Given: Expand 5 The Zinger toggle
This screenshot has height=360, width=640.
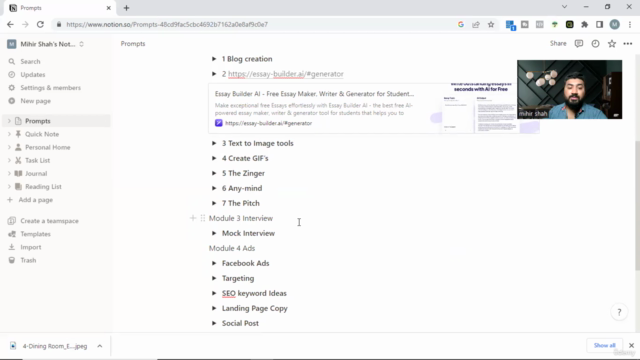Looking at the screenshot, I should [214, 173].
